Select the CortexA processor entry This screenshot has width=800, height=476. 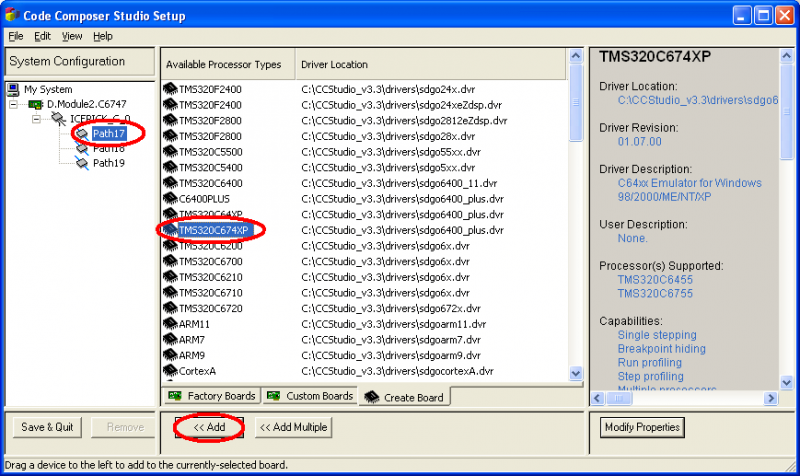point(197,371)
